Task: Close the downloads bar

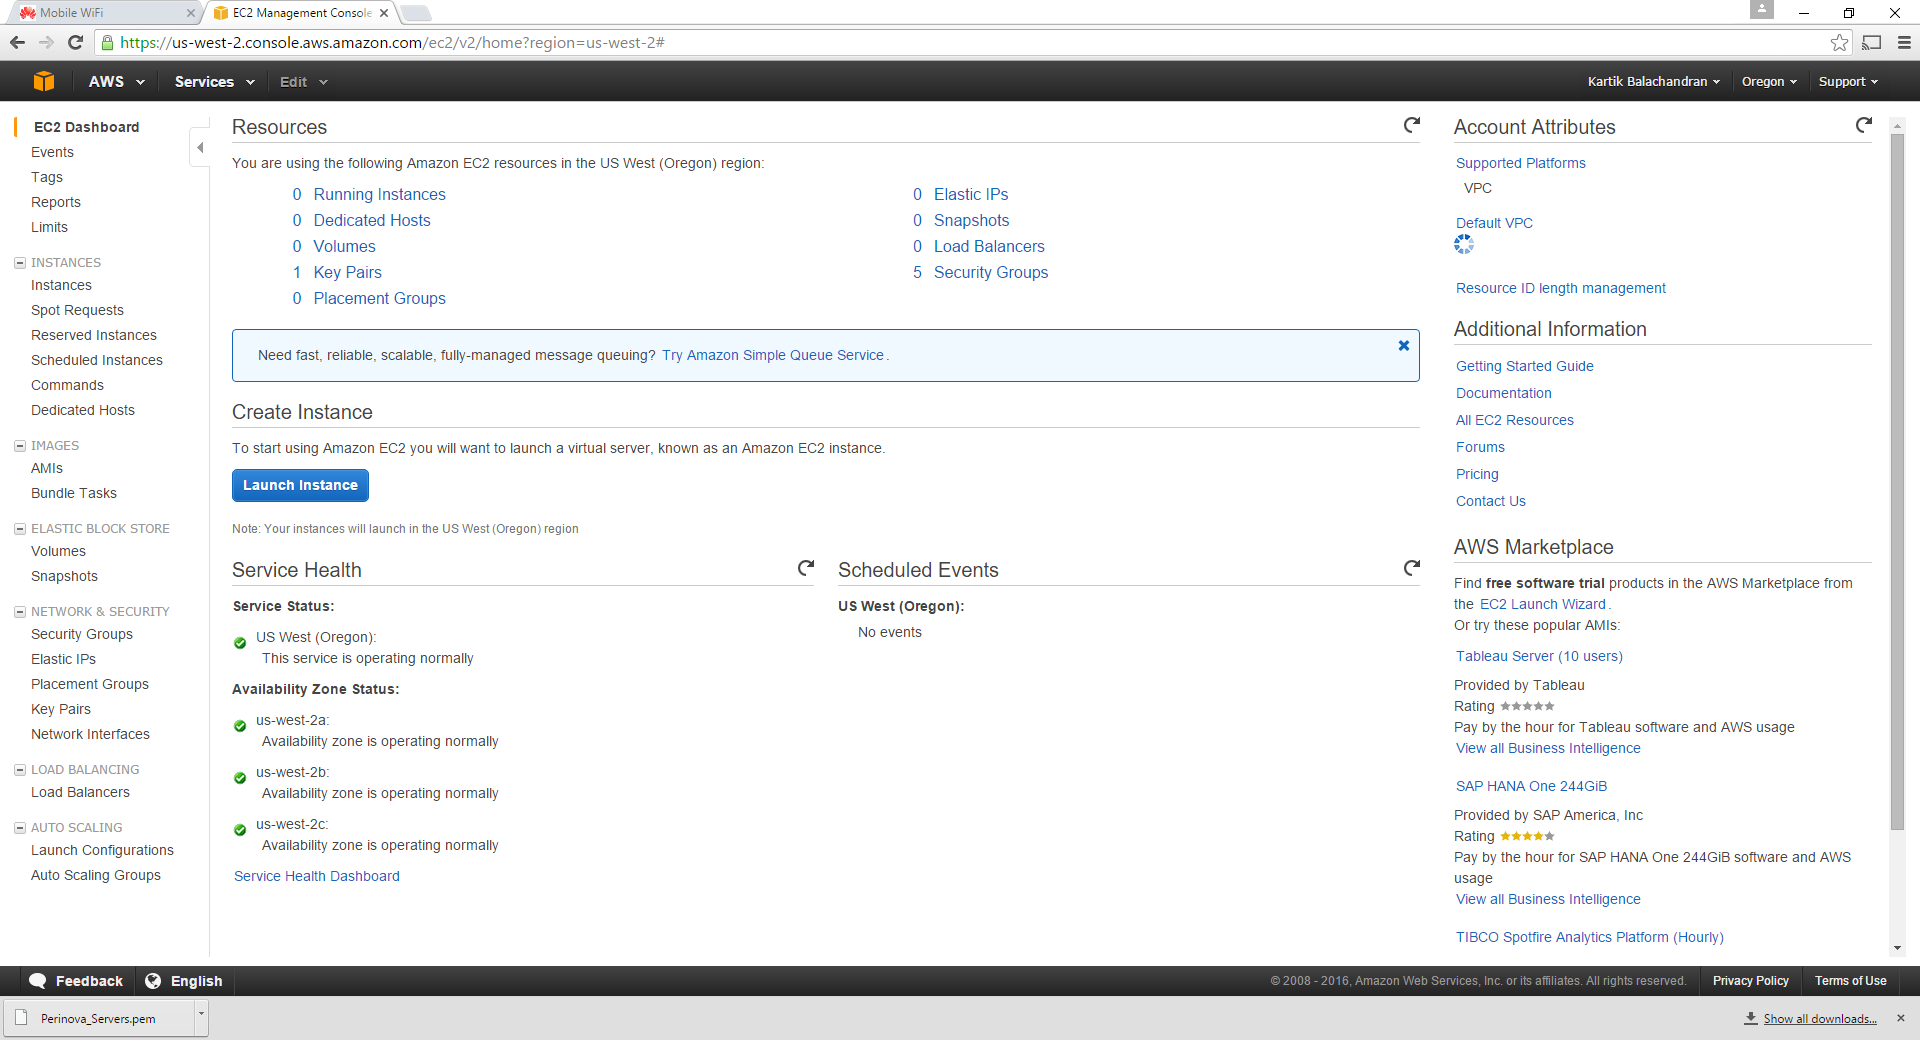Action: (1901, 1018)
